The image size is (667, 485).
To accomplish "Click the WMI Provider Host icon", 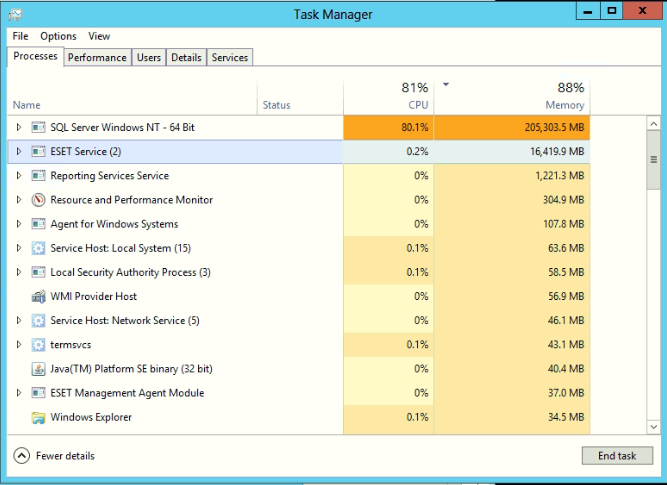I will 38,297.
